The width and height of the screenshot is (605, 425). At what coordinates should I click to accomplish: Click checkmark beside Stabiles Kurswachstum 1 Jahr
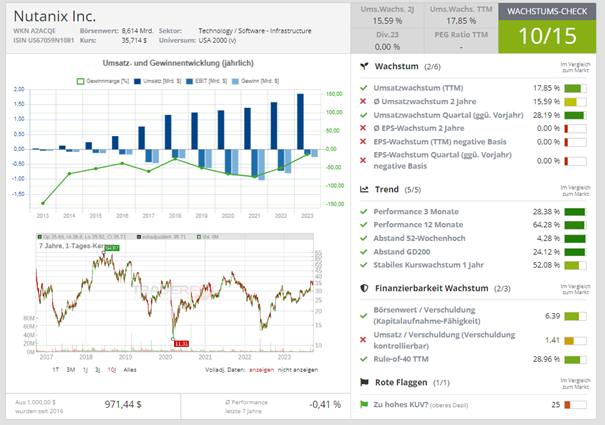[363, 265]
